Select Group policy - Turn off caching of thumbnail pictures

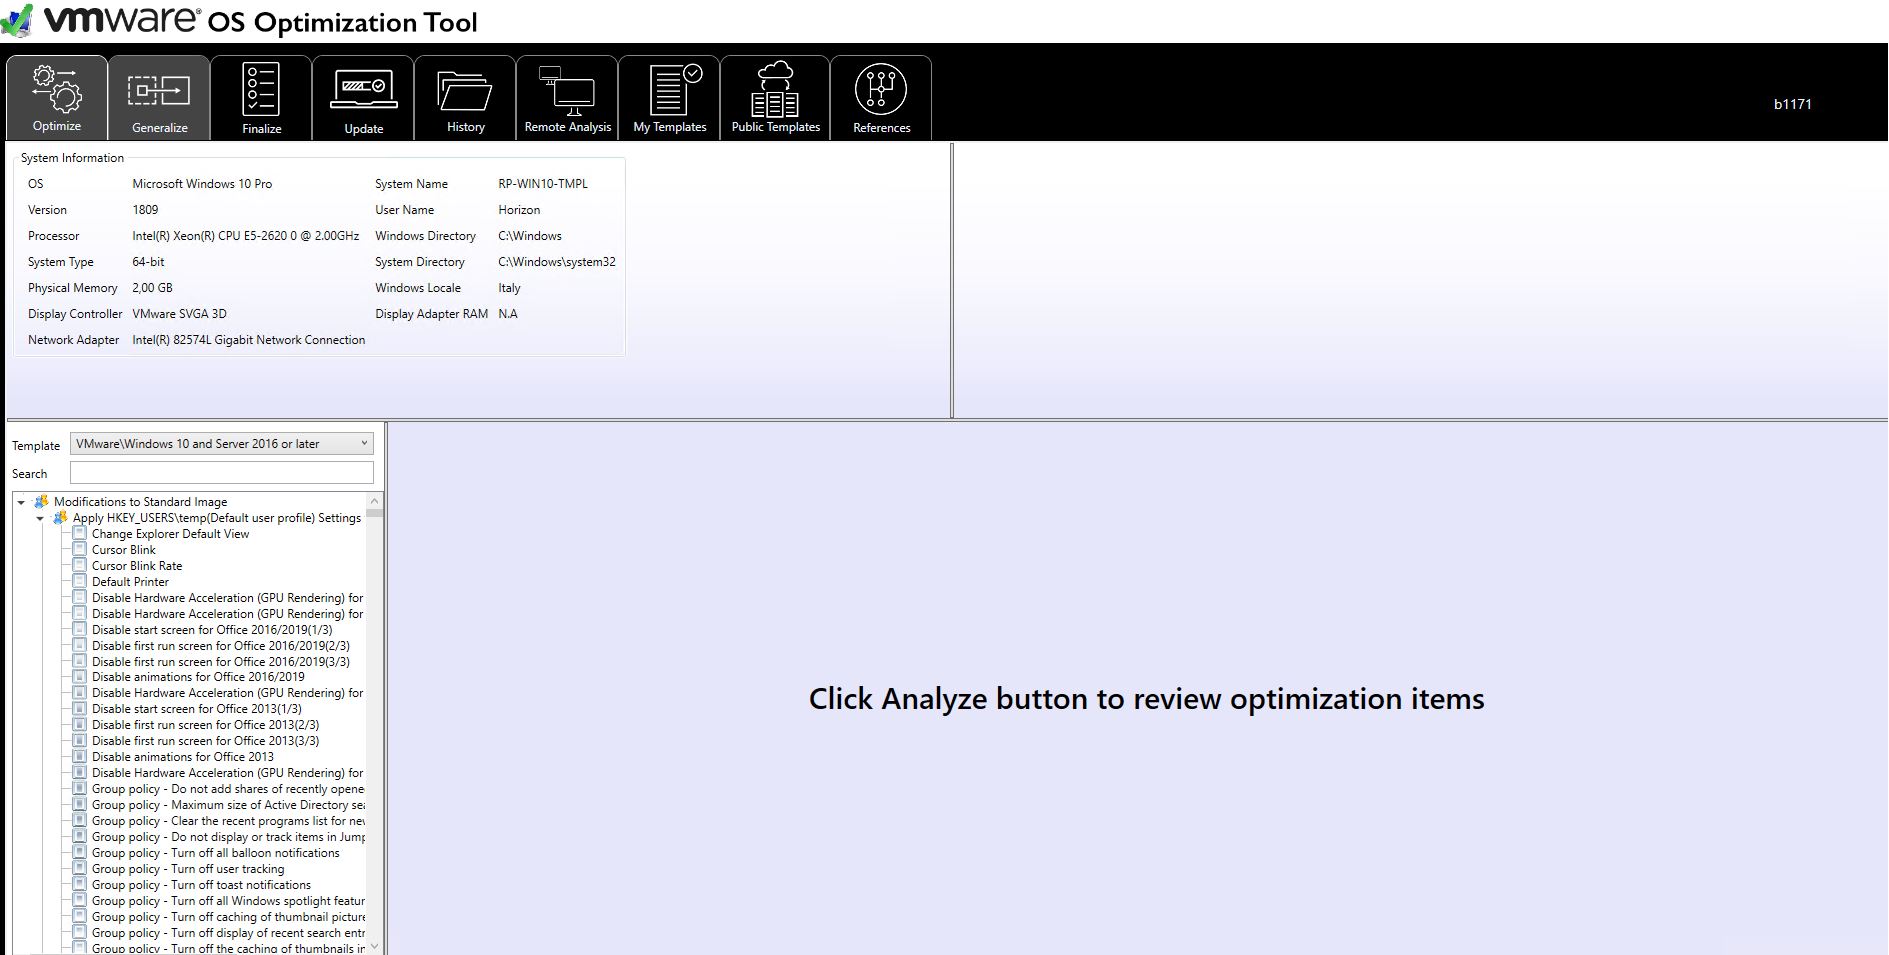click(229, 916)
